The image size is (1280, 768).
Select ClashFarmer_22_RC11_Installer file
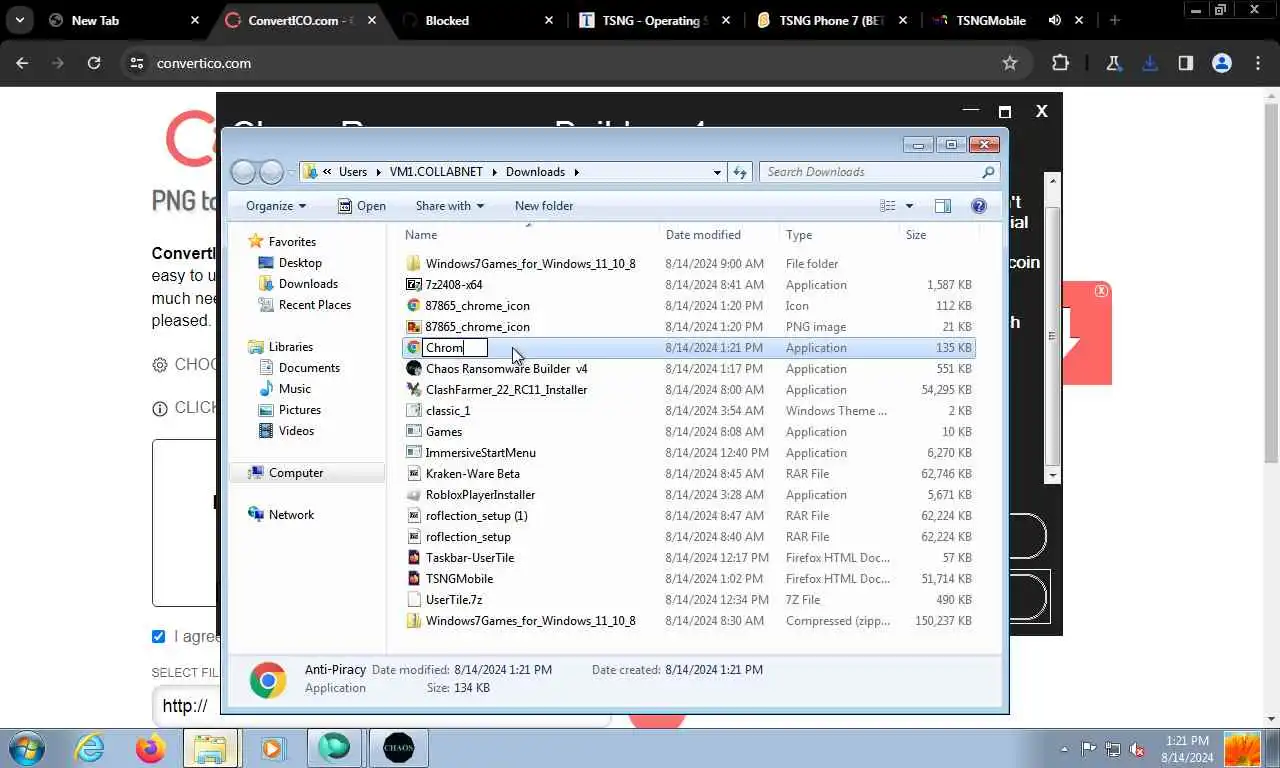pyautogui.click(x=506, y=390)
